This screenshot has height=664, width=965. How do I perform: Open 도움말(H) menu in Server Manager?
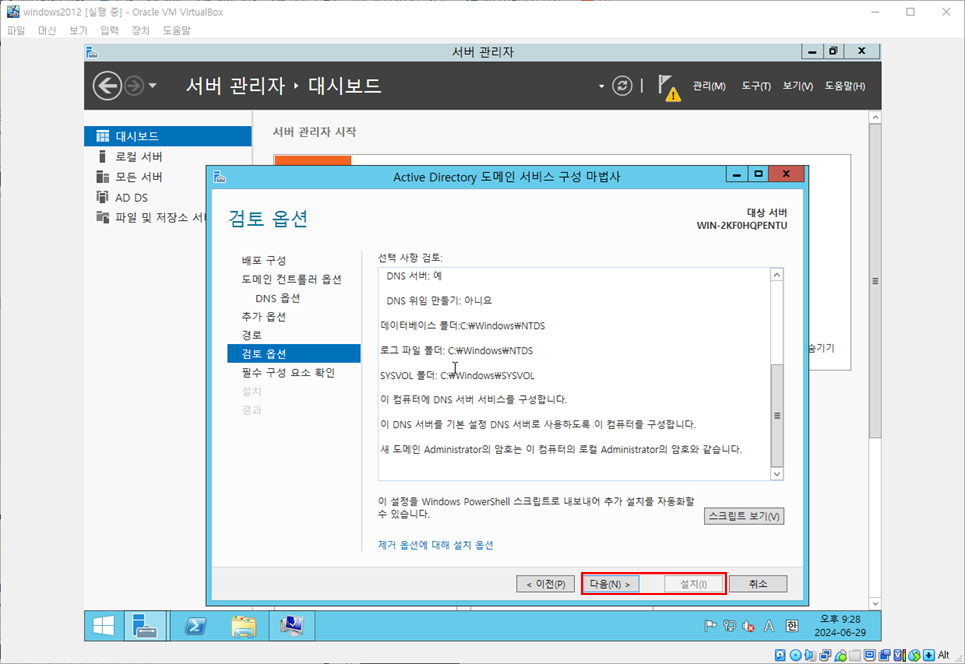pyautogui.click(x=845, y=86)
